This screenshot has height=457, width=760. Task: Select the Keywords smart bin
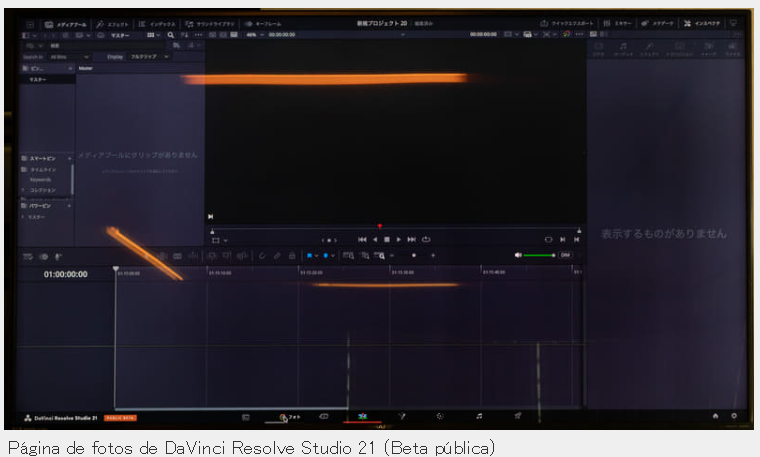(x=40, y=180)
